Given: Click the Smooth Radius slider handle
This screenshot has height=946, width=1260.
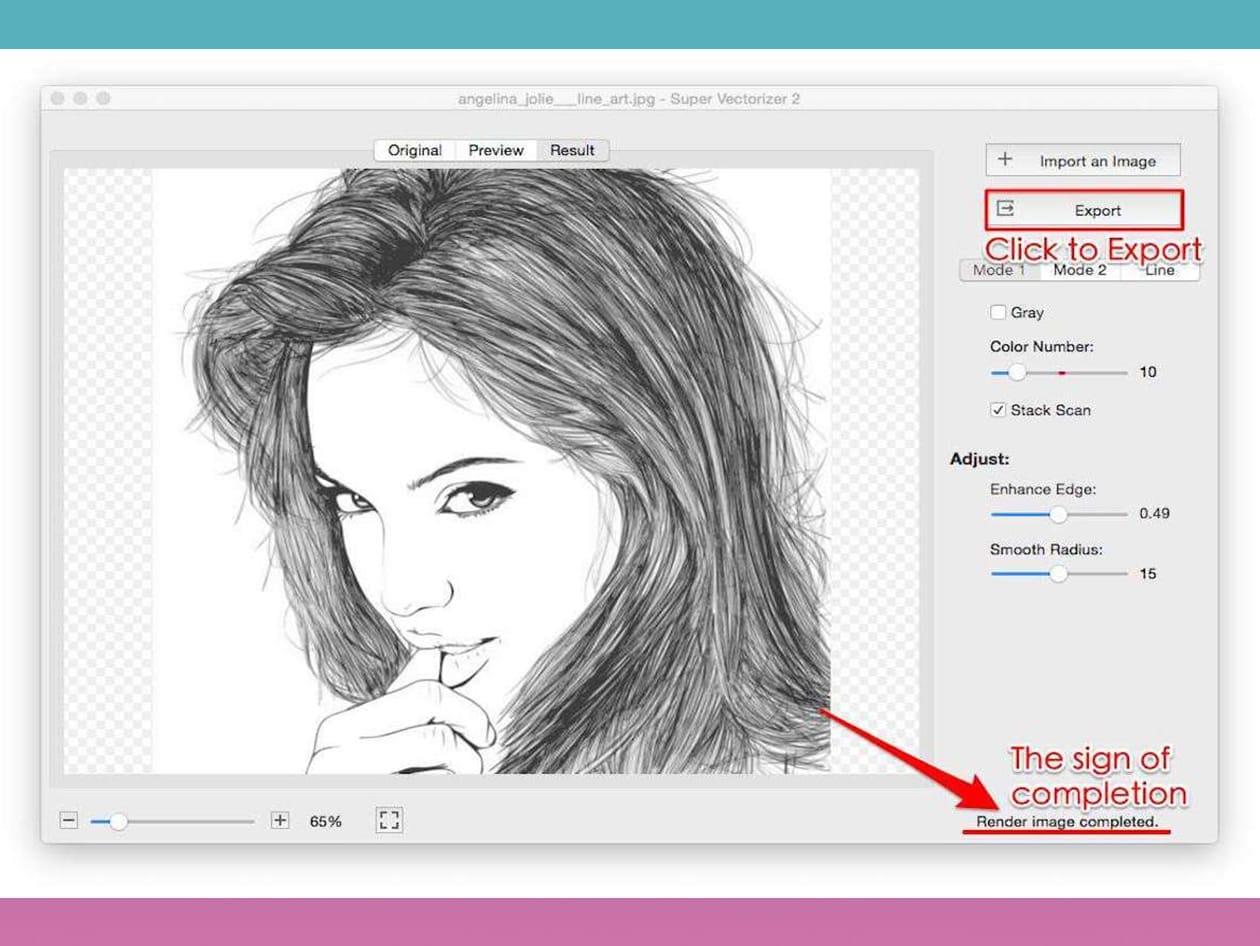Looking at the screenshot, I should click(1058, 574).
